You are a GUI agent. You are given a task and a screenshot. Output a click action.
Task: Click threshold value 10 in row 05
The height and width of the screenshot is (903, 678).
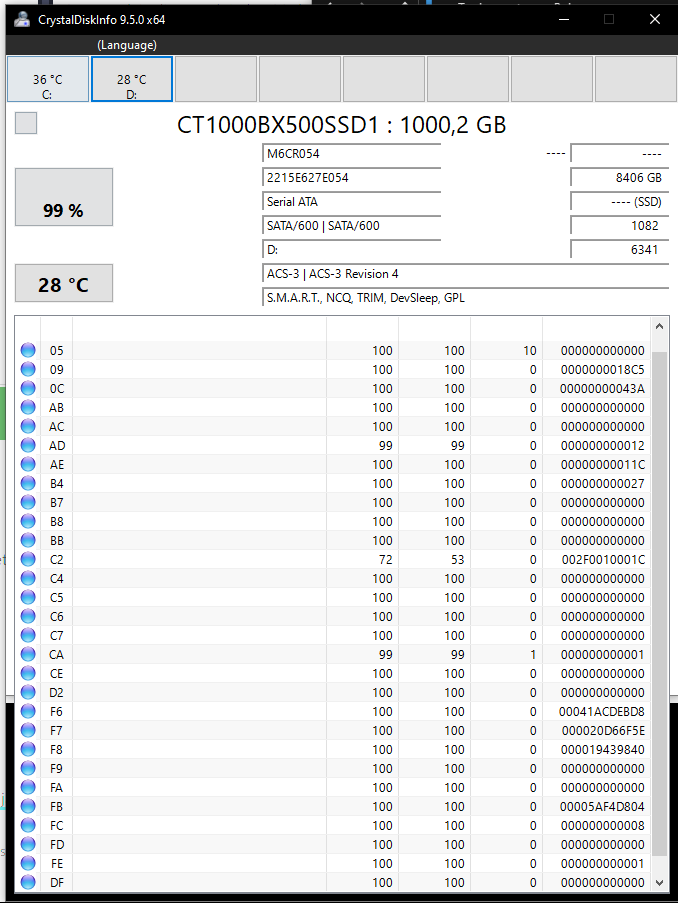tap(530, 350)
